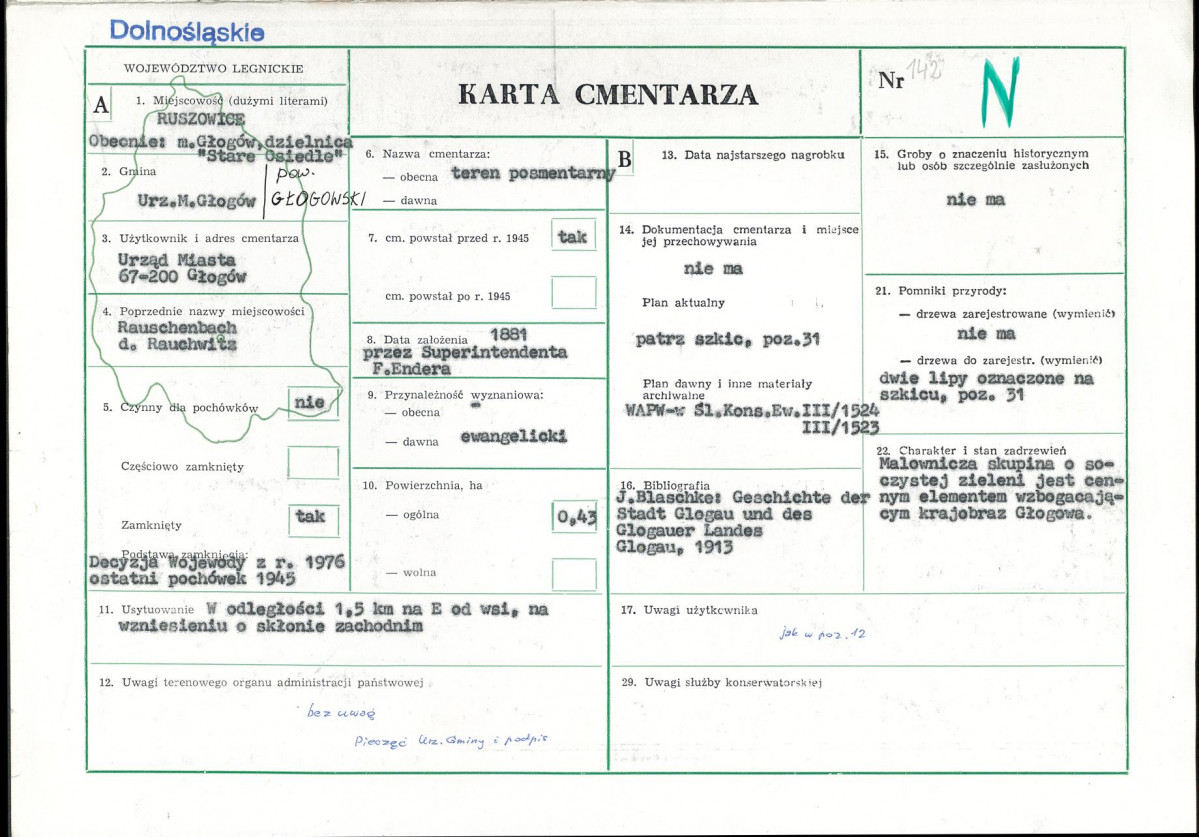This screenshot has width=1199, height=837.
Task: Click 'Obecnie: m.Głogów, dzielnica' typed line
Action: (220, 141)
